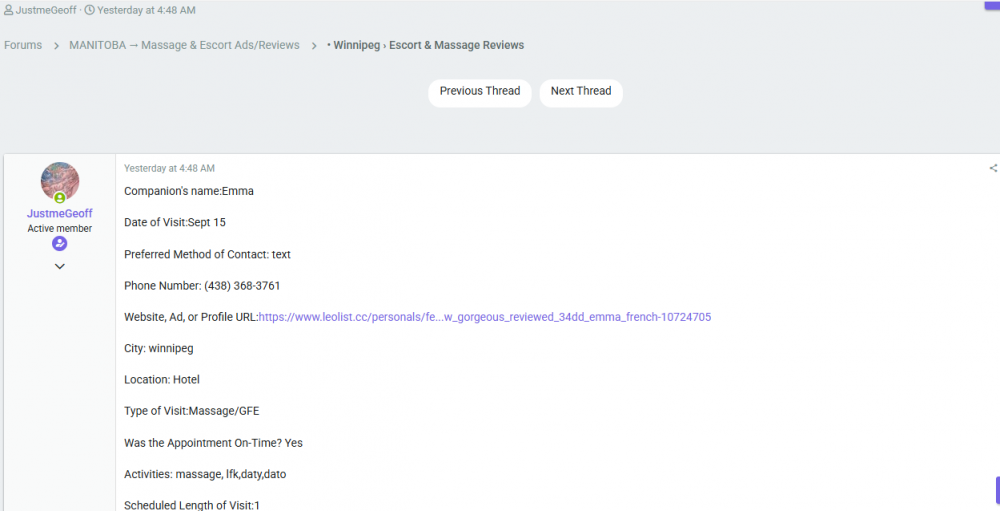The height and width of the screenshot is (511, 1000).
Task: Open JustmeGeoff's avatar picture
Action: pyautogui.click(x=60, y=181)
